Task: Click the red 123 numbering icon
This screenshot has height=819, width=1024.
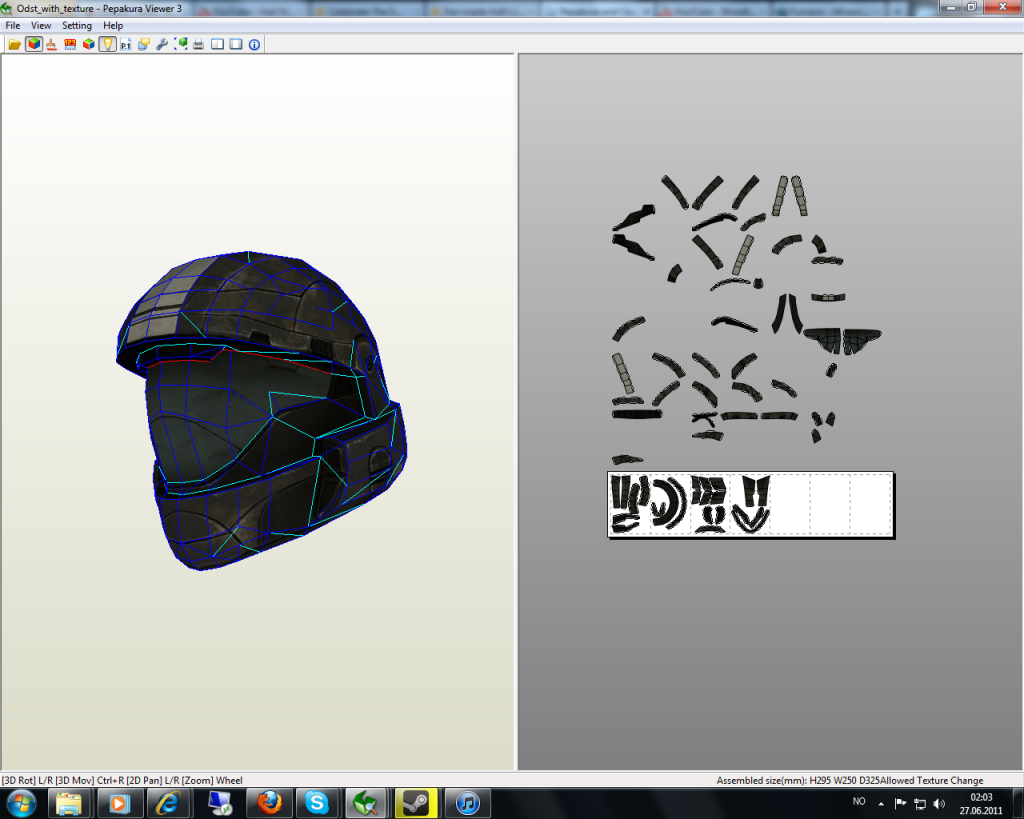Action: pos(70,44)
